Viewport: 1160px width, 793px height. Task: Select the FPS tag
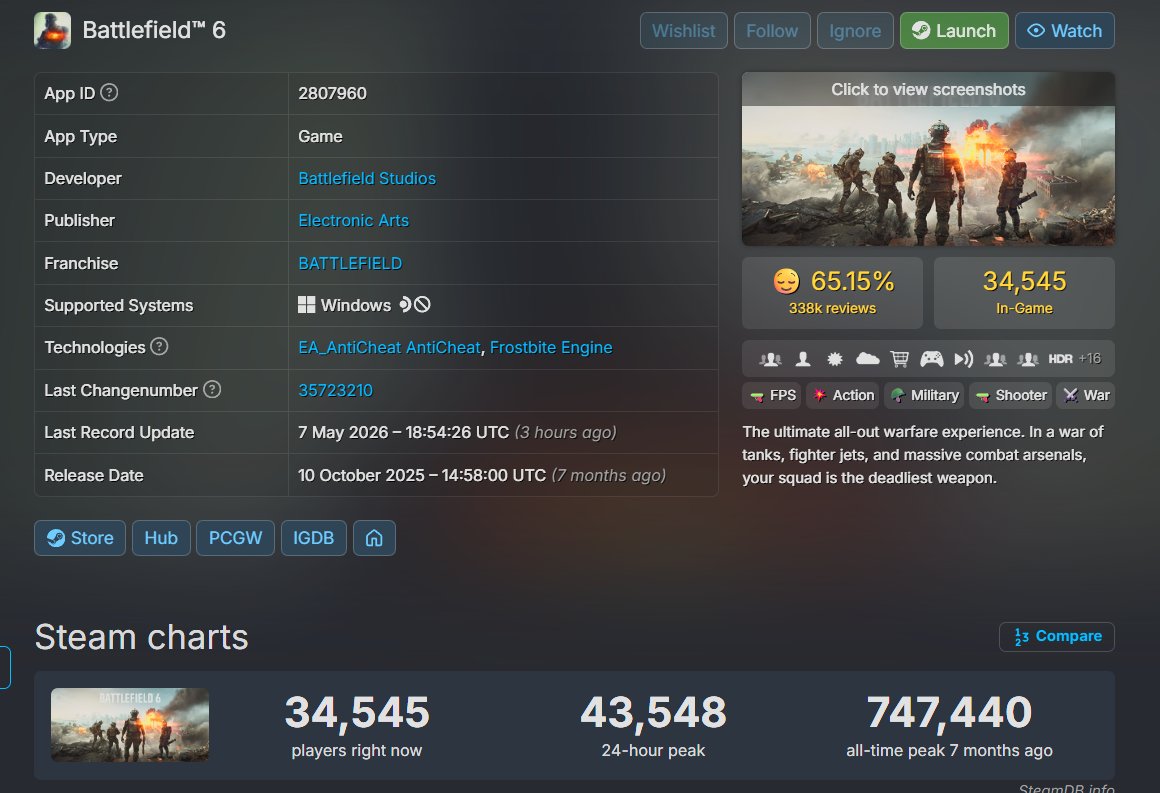(772, 395)
